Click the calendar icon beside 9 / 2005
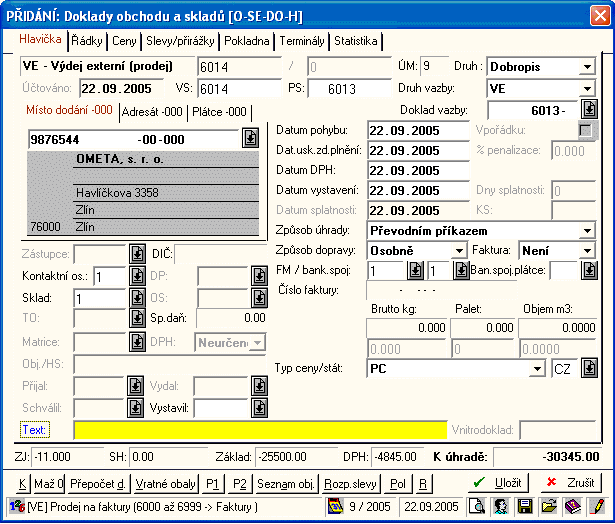The image size is (615, 524). tap(335, 506)
